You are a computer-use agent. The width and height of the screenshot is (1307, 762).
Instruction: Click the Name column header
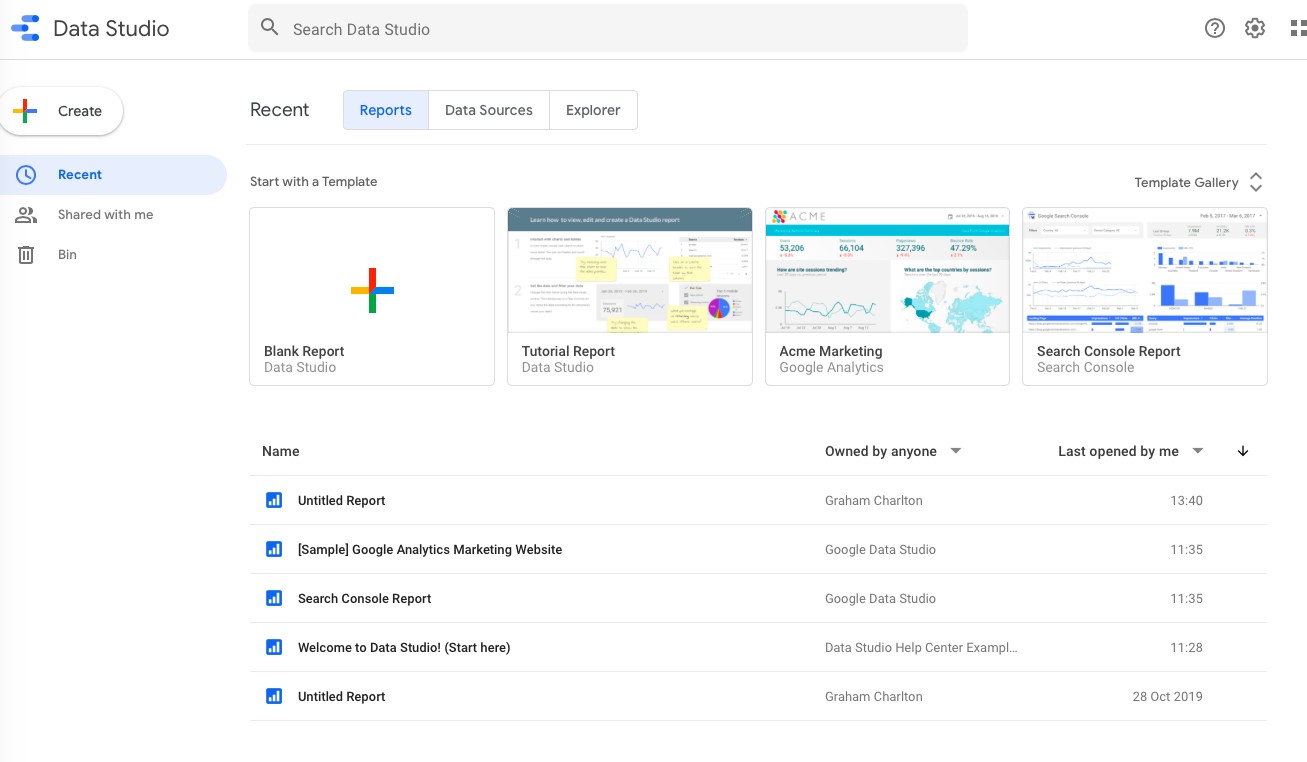point(281,451)
